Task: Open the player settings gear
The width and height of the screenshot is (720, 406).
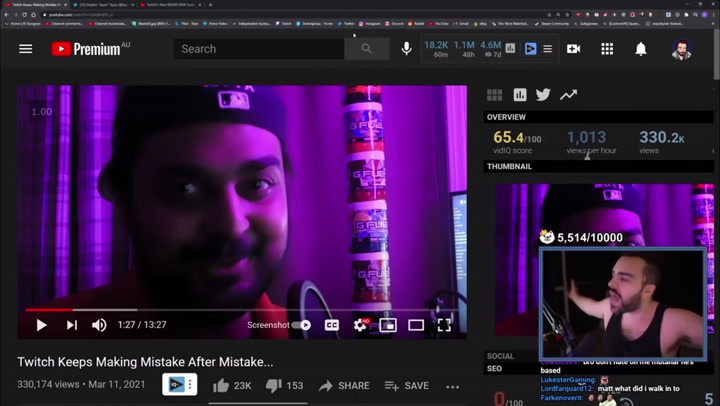Action: point(360,325)
